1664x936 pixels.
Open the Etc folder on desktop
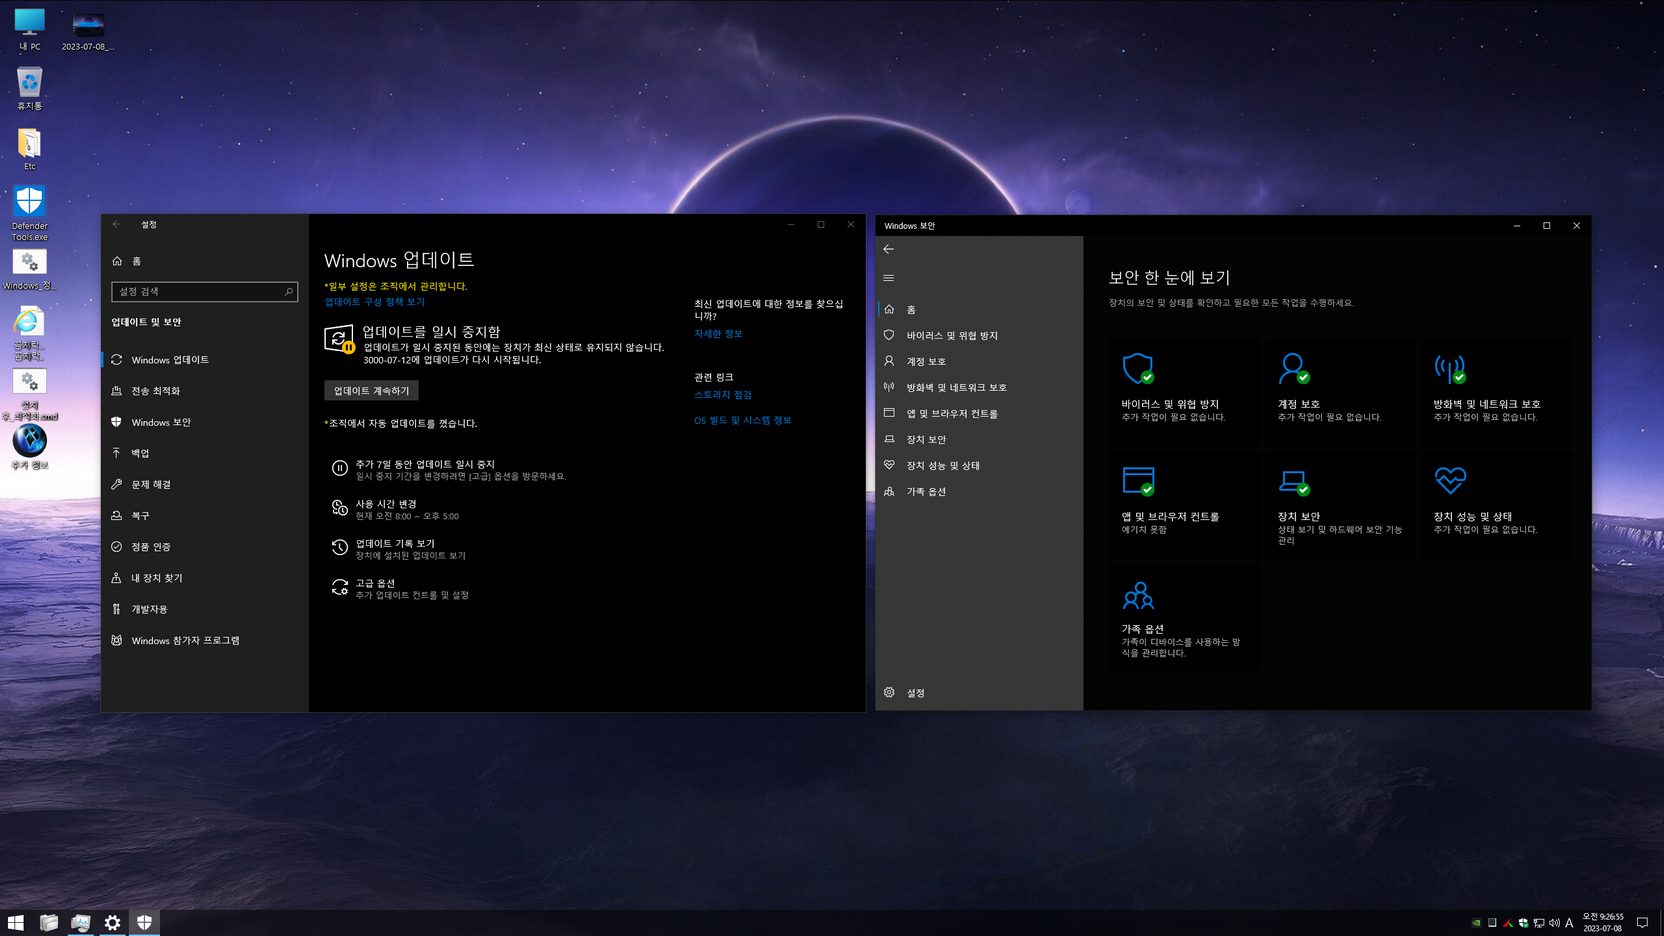click(x=29, y=149)
